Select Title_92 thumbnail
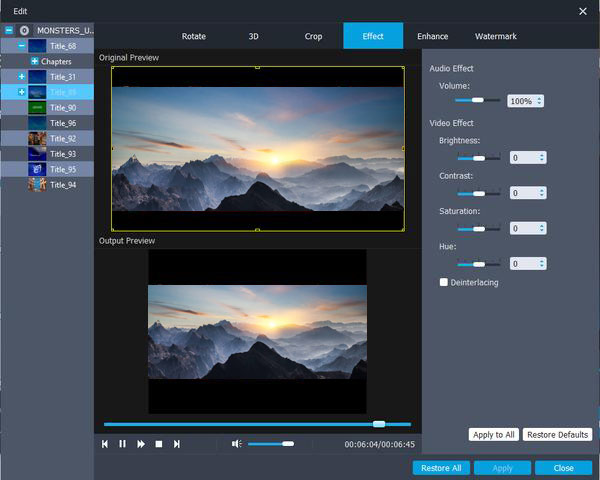600x480 pixels. (x=37, y=139)
